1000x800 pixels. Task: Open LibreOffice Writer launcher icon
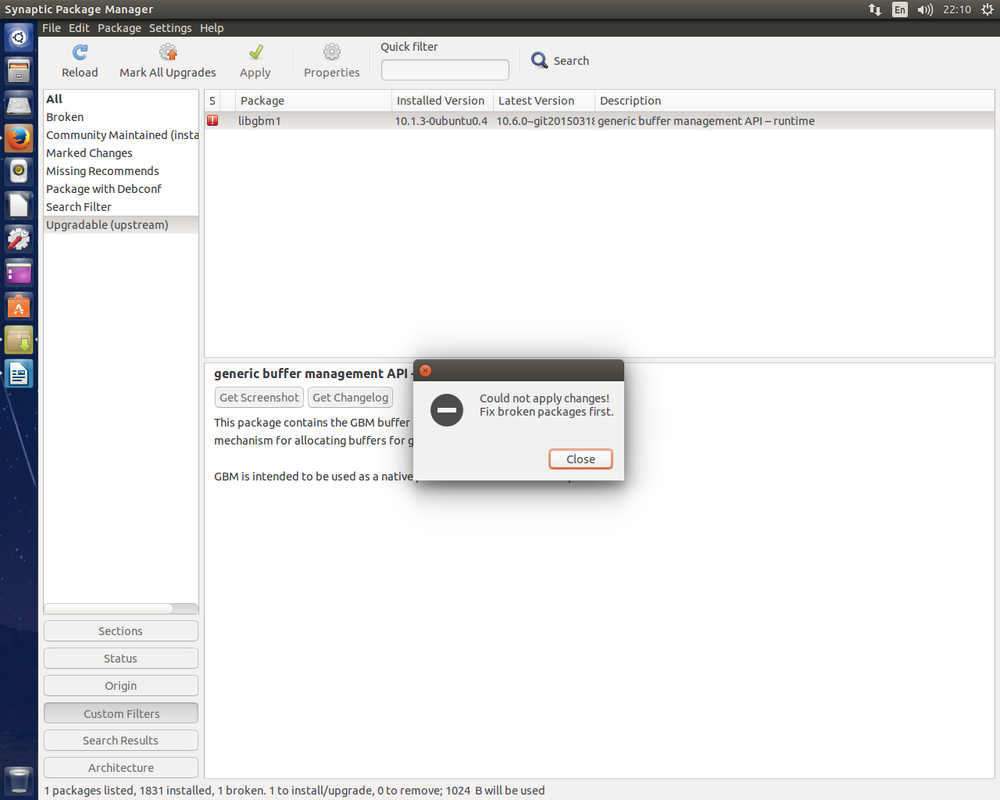tap(18, 374)
